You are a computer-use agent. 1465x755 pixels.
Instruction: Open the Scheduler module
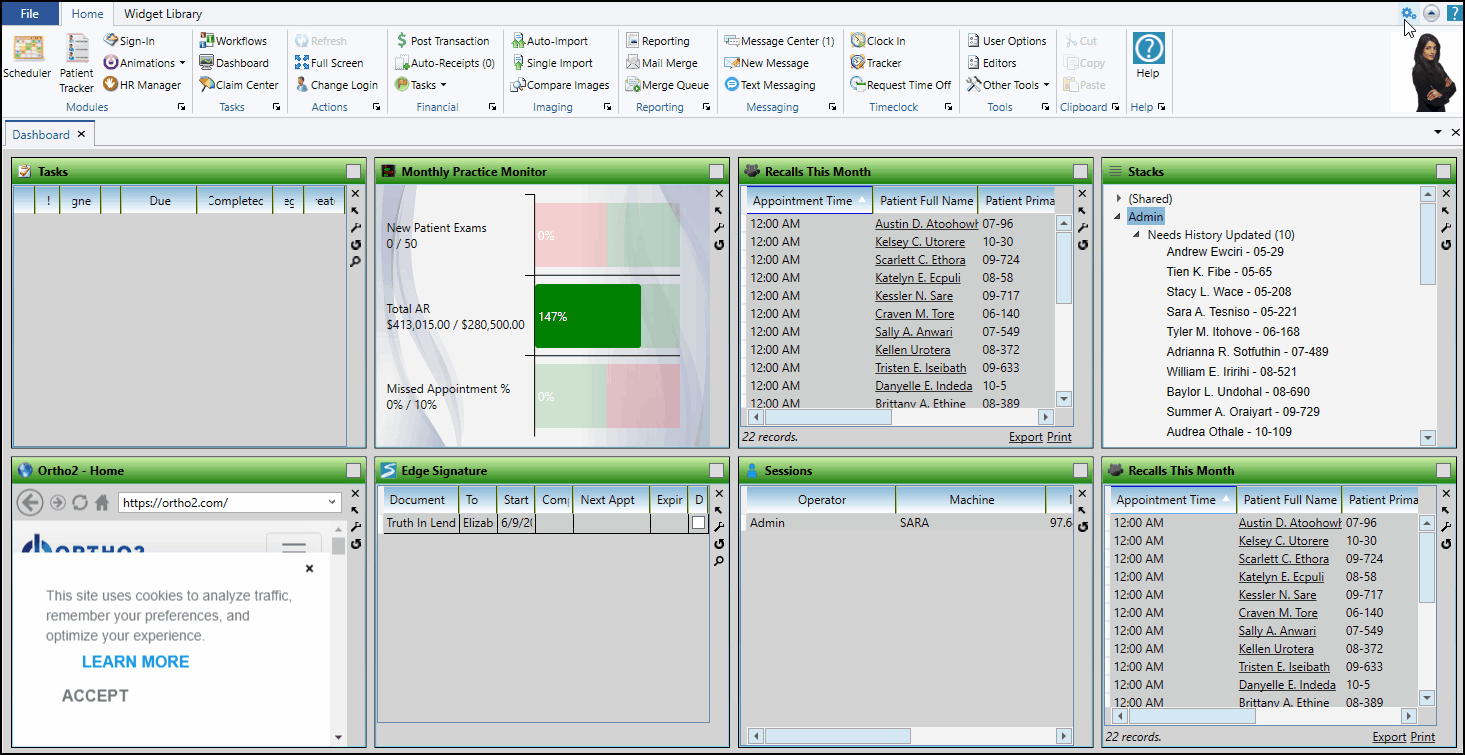tap(27, 56)
